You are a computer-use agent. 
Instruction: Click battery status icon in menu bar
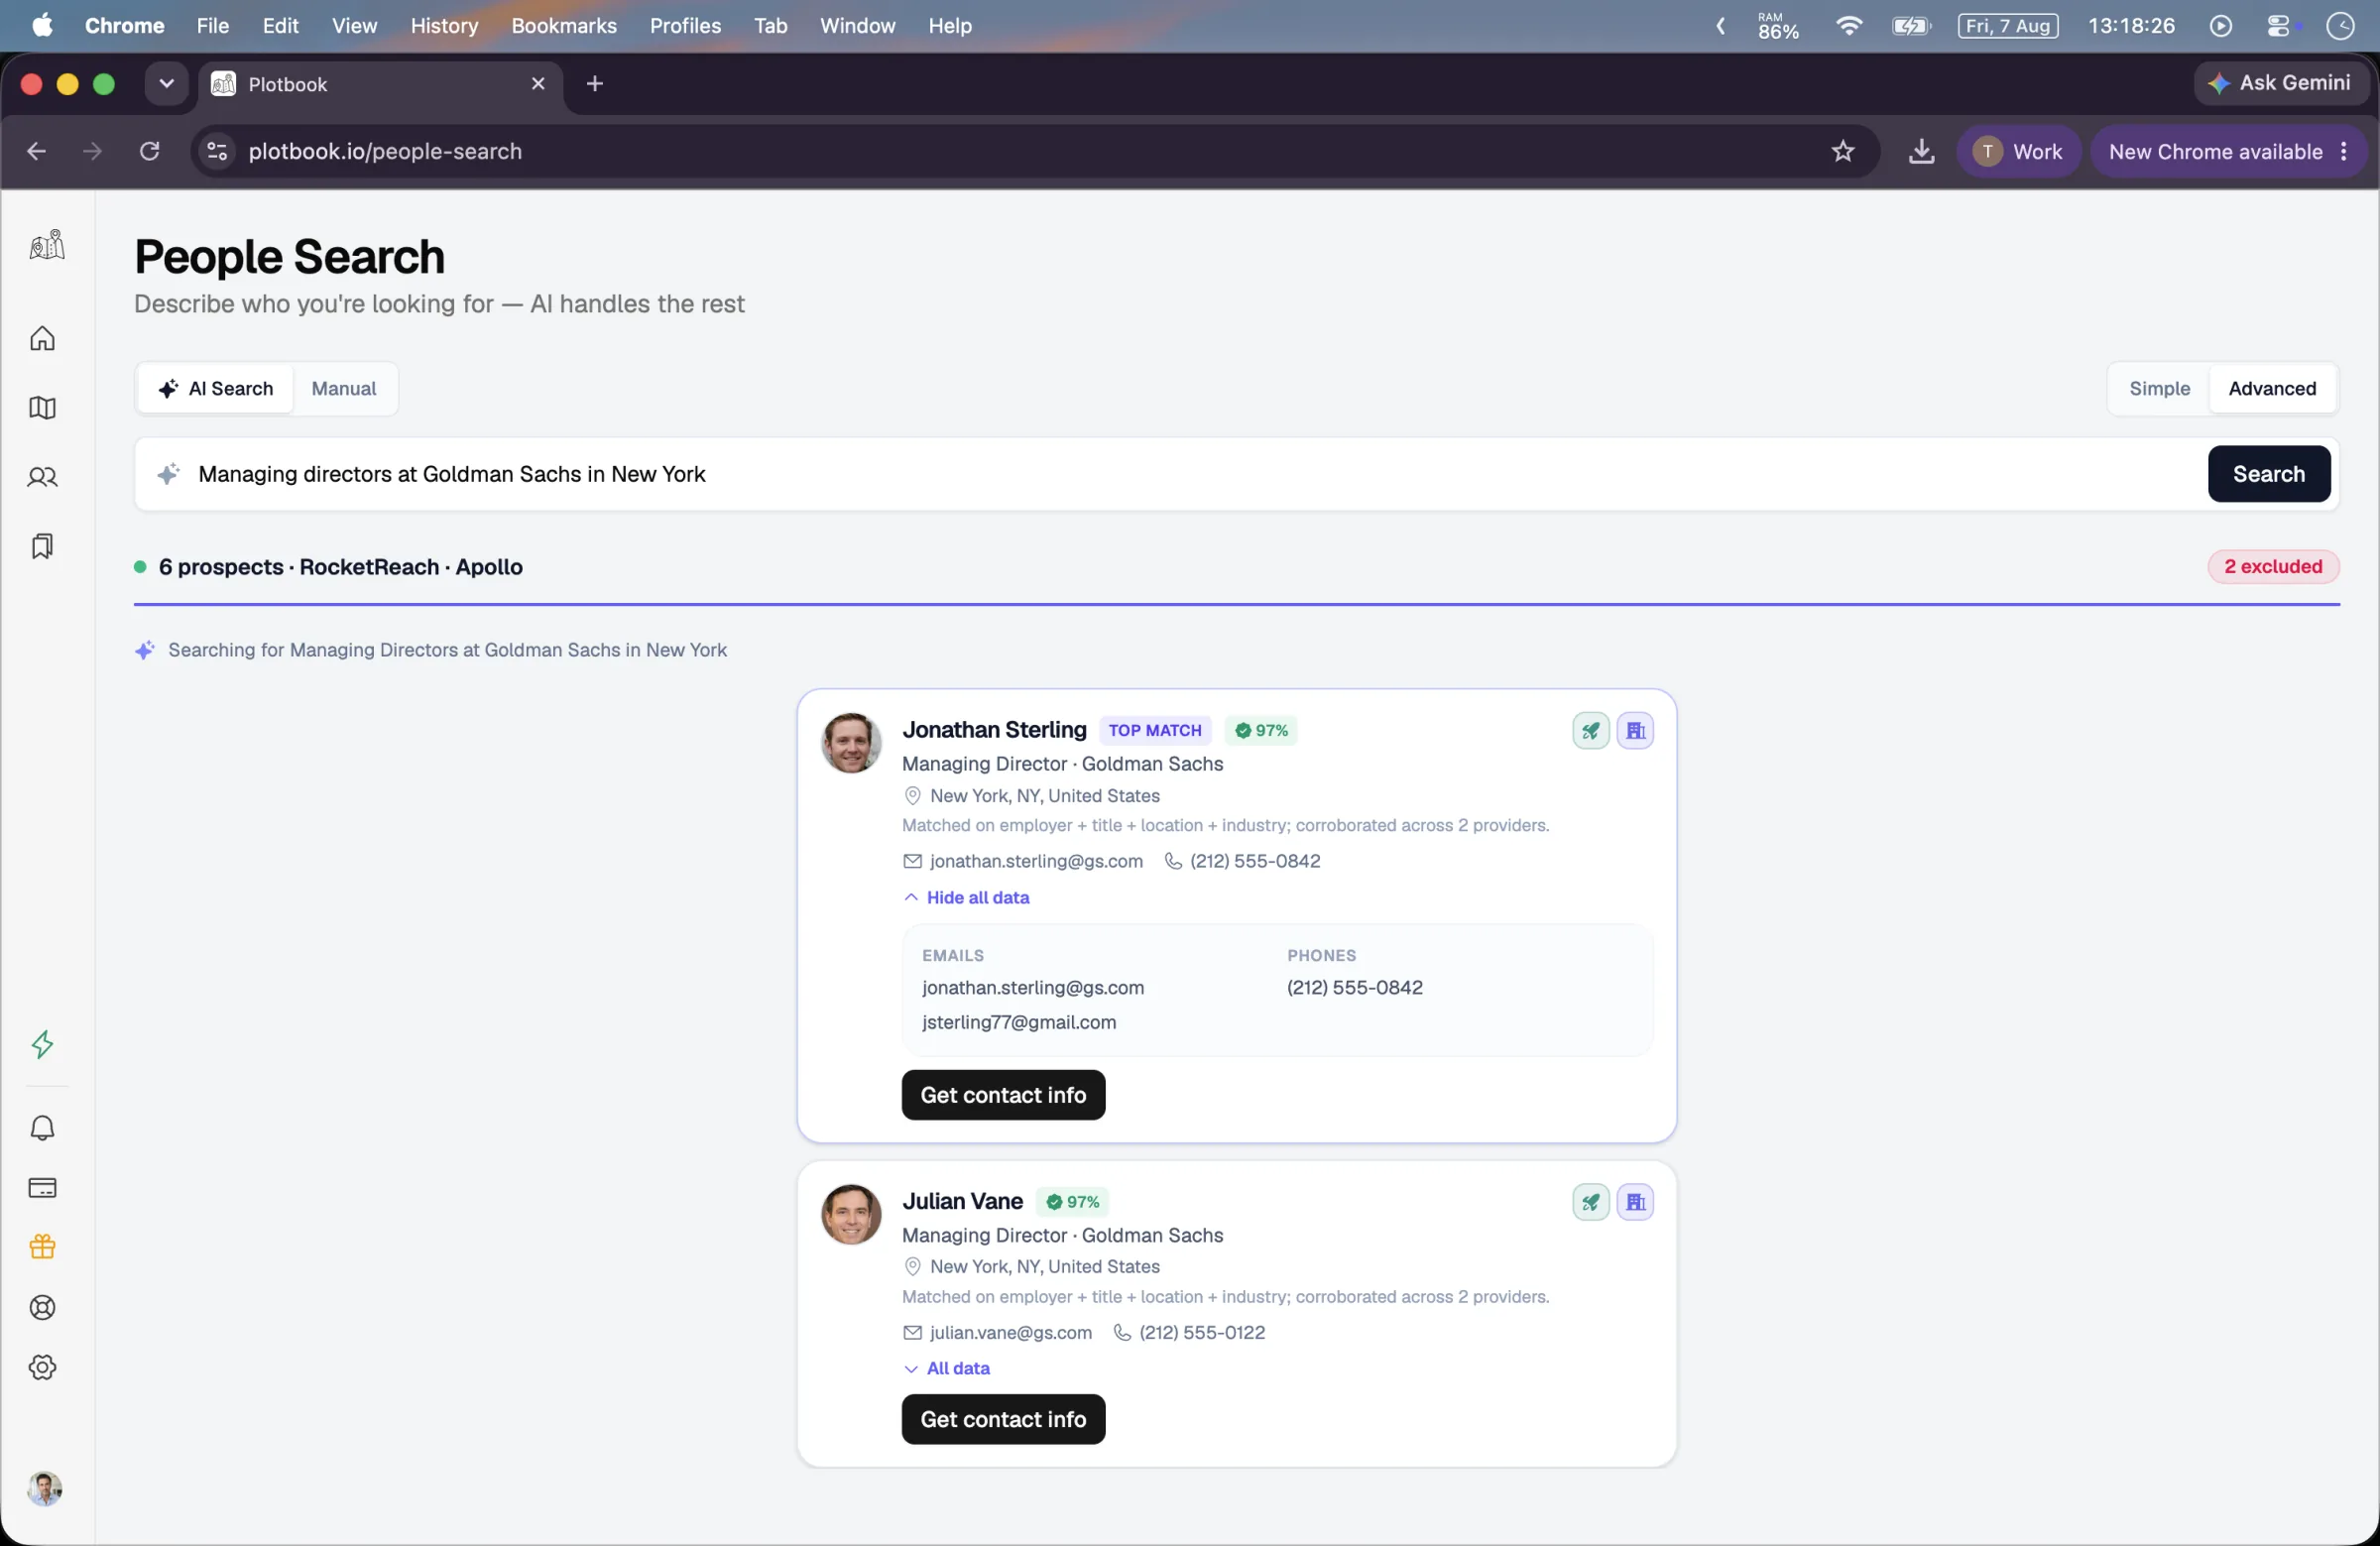(x=1910, y=26)
